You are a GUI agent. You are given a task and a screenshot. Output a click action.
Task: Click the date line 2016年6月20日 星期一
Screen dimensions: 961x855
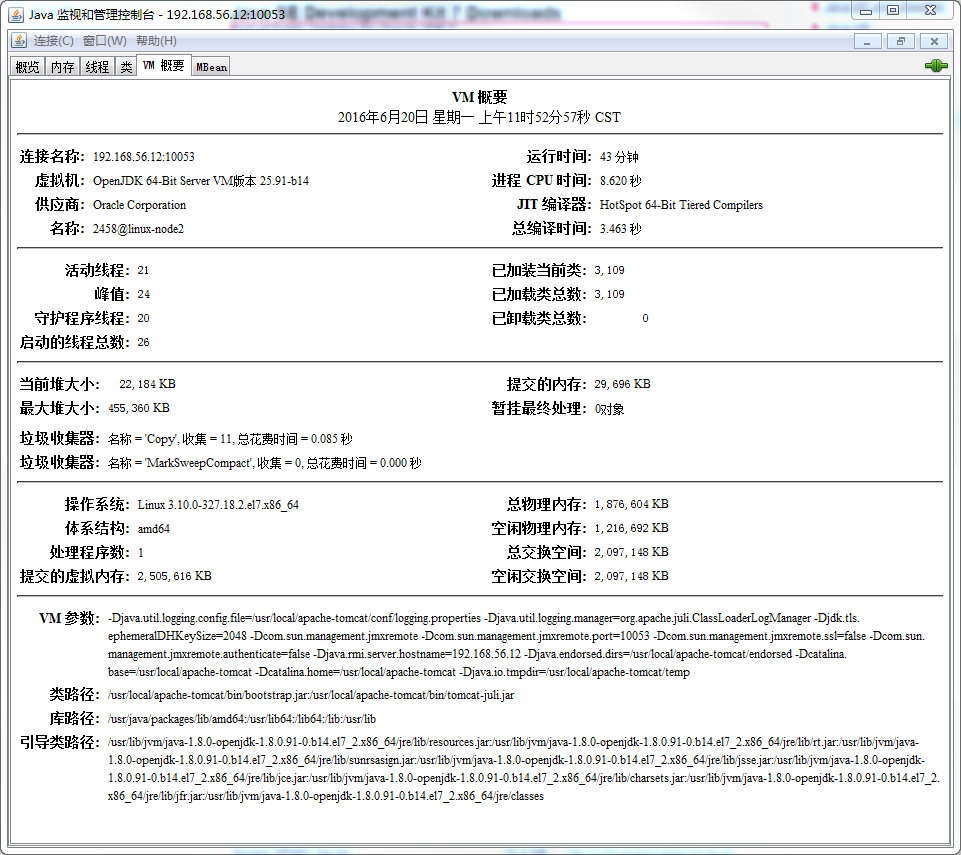coord(479,117)
